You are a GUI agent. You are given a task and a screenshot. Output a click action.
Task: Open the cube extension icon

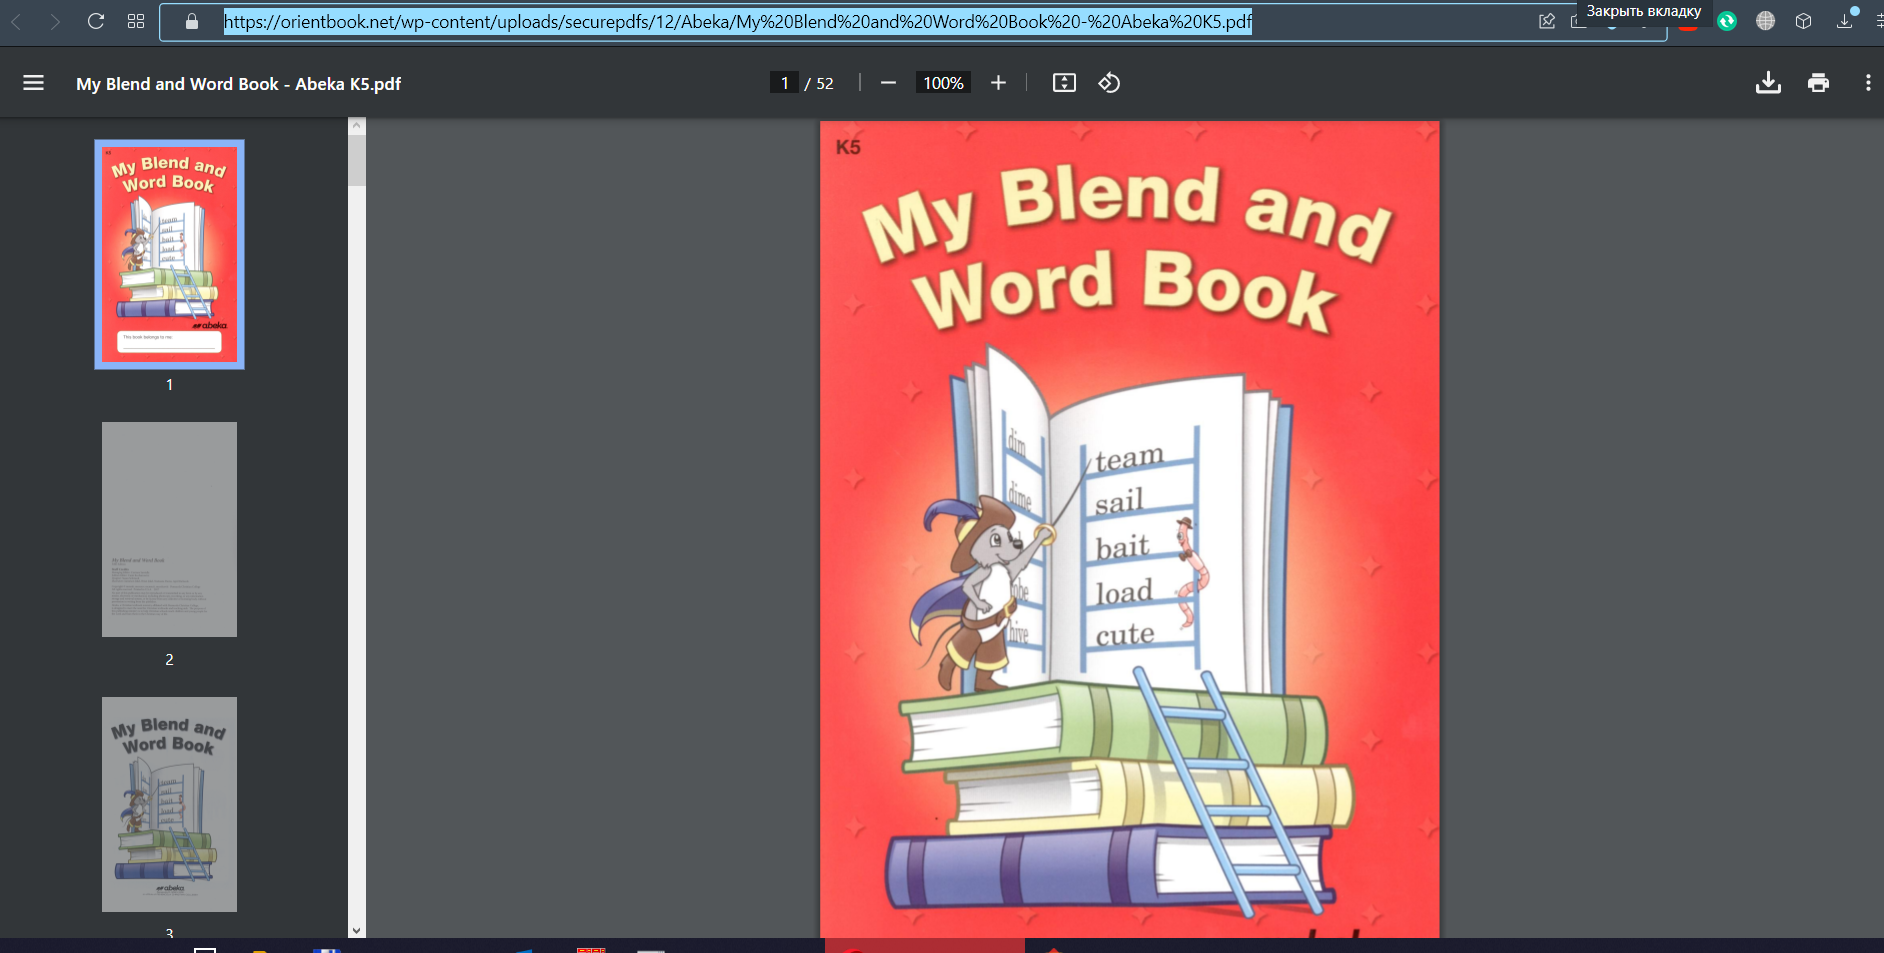pyautogui.click(x=1803, y=21)
